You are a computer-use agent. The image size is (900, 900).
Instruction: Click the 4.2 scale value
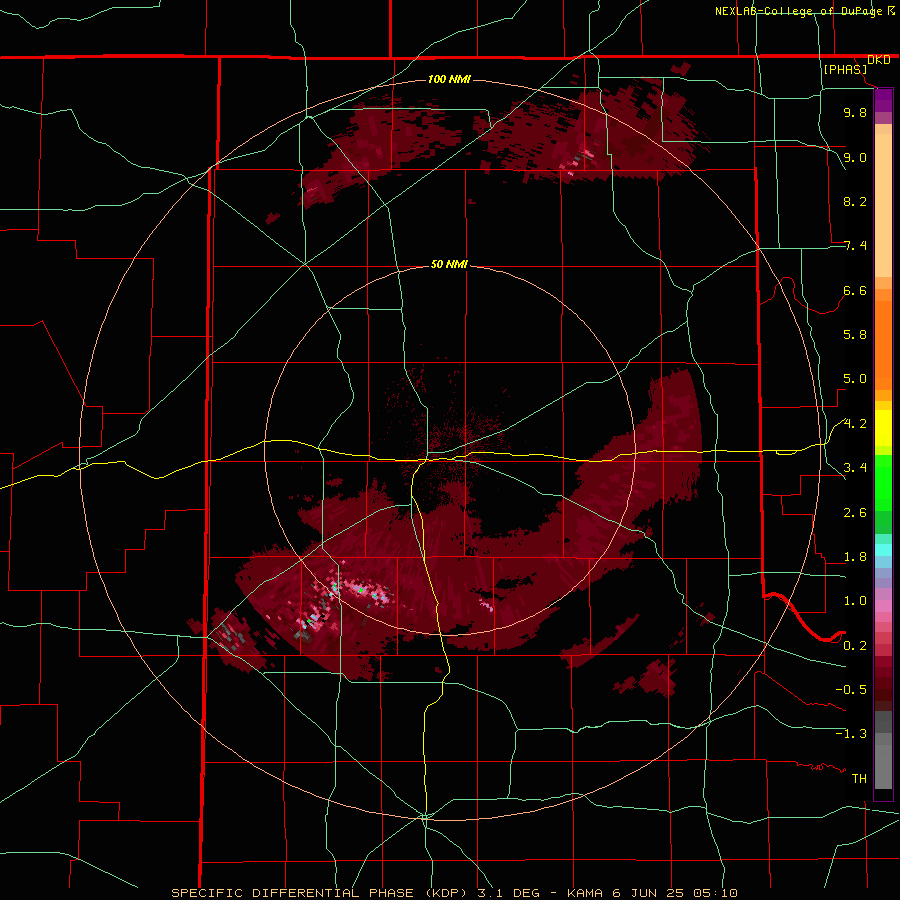click(x=855, y=424)
